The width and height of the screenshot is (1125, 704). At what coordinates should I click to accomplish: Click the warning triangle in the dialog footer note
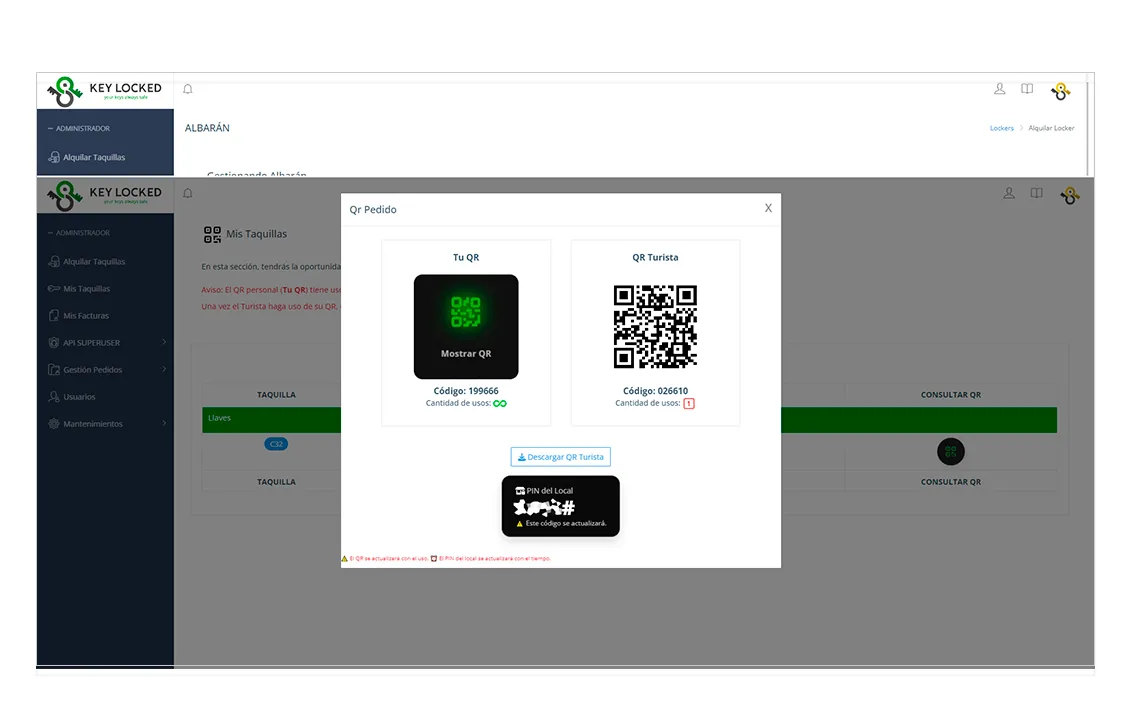[x=344, y=558]
